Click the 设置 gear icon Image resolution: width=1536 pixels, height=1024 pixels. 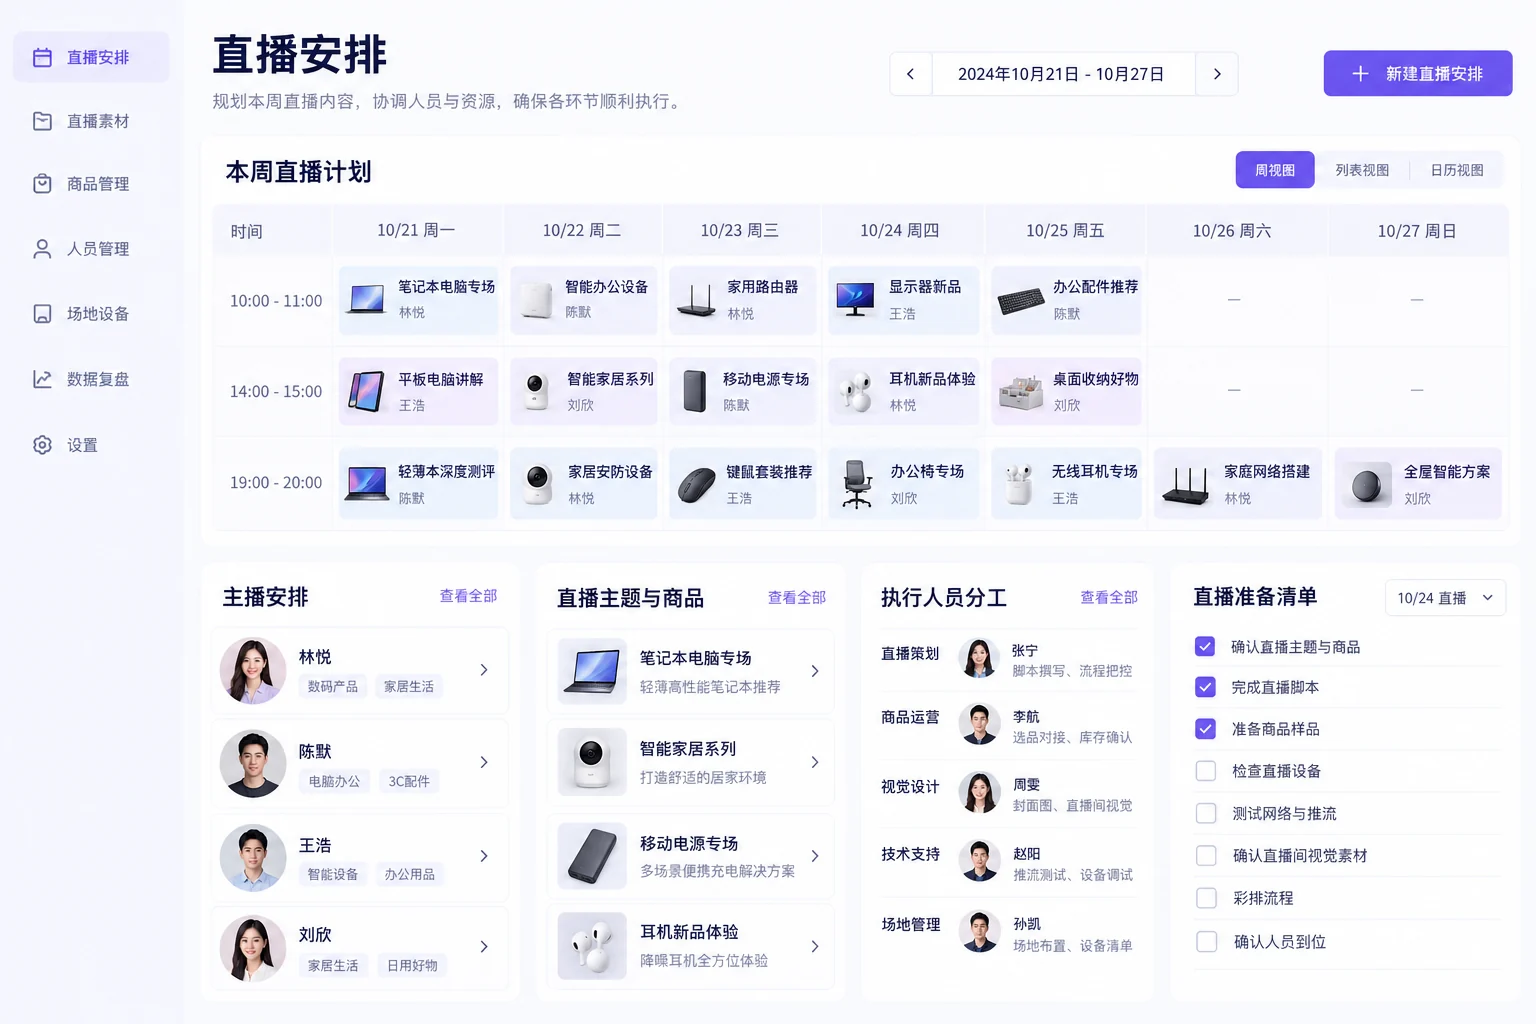coord(42,445)
